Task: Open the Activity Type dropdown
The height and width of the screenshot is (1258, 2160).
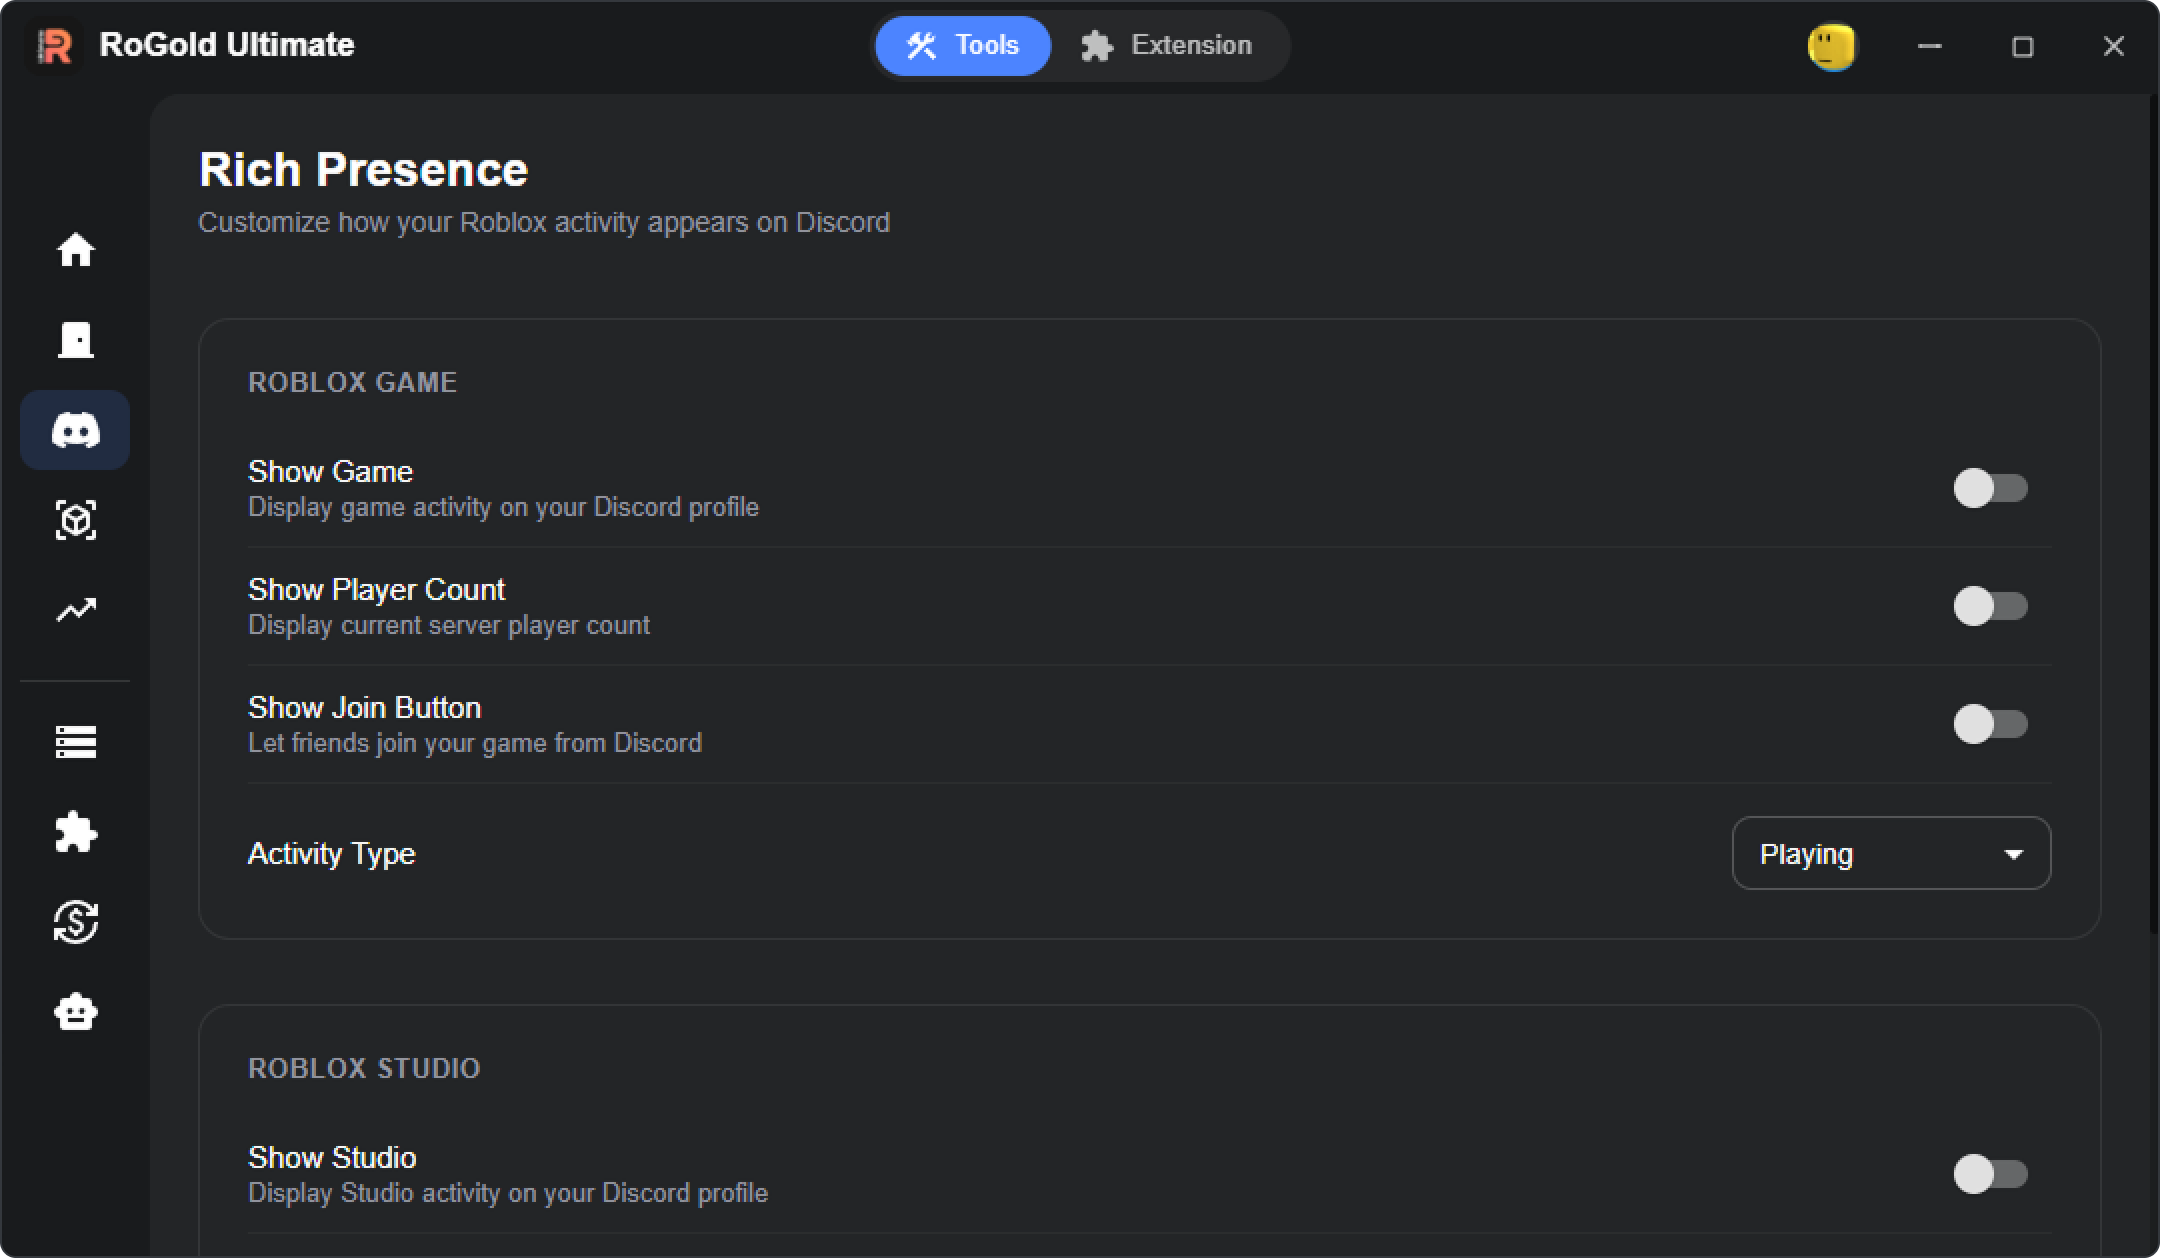Action: point(1891,853)
